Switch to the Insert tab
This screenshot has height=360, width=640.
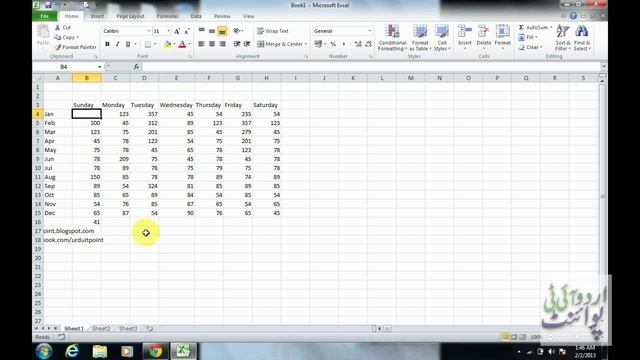click(97, 16)
